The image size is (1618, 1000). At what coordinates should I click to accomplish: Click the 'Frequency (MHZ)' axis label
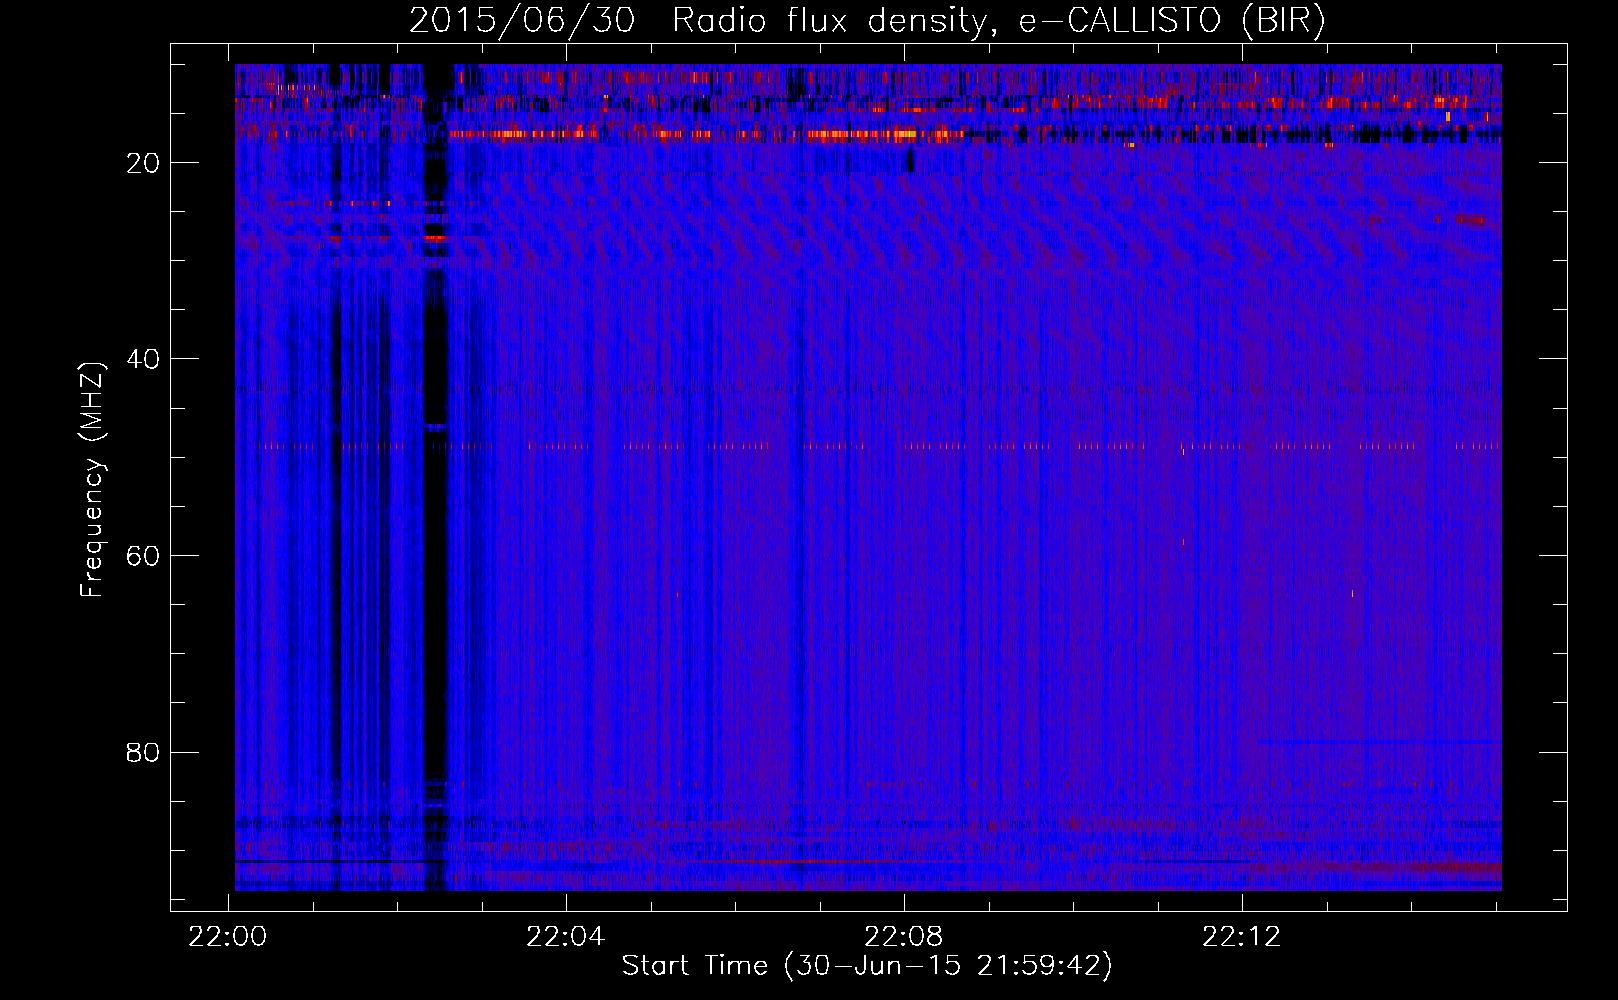point(92,480)
